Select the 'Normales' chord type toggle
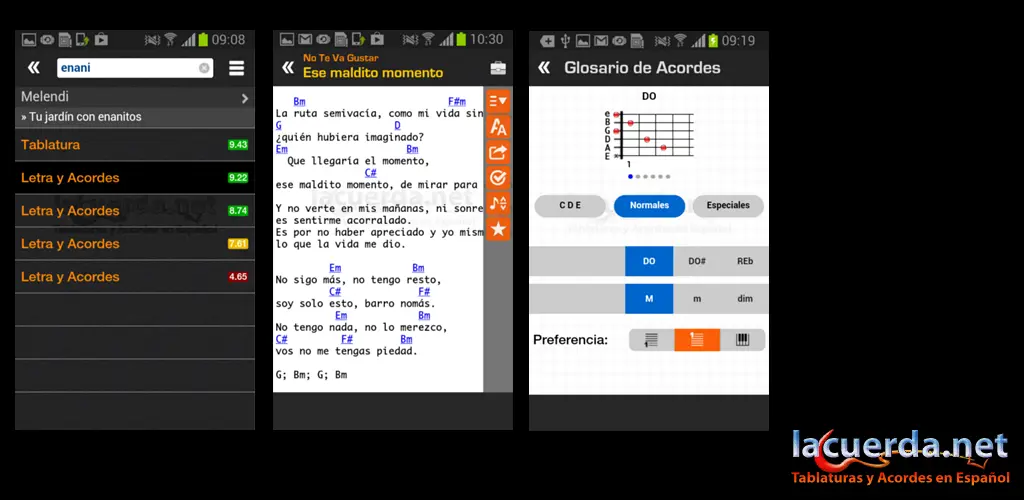Viewport: 1024px width, 500px height. [649, 206]
